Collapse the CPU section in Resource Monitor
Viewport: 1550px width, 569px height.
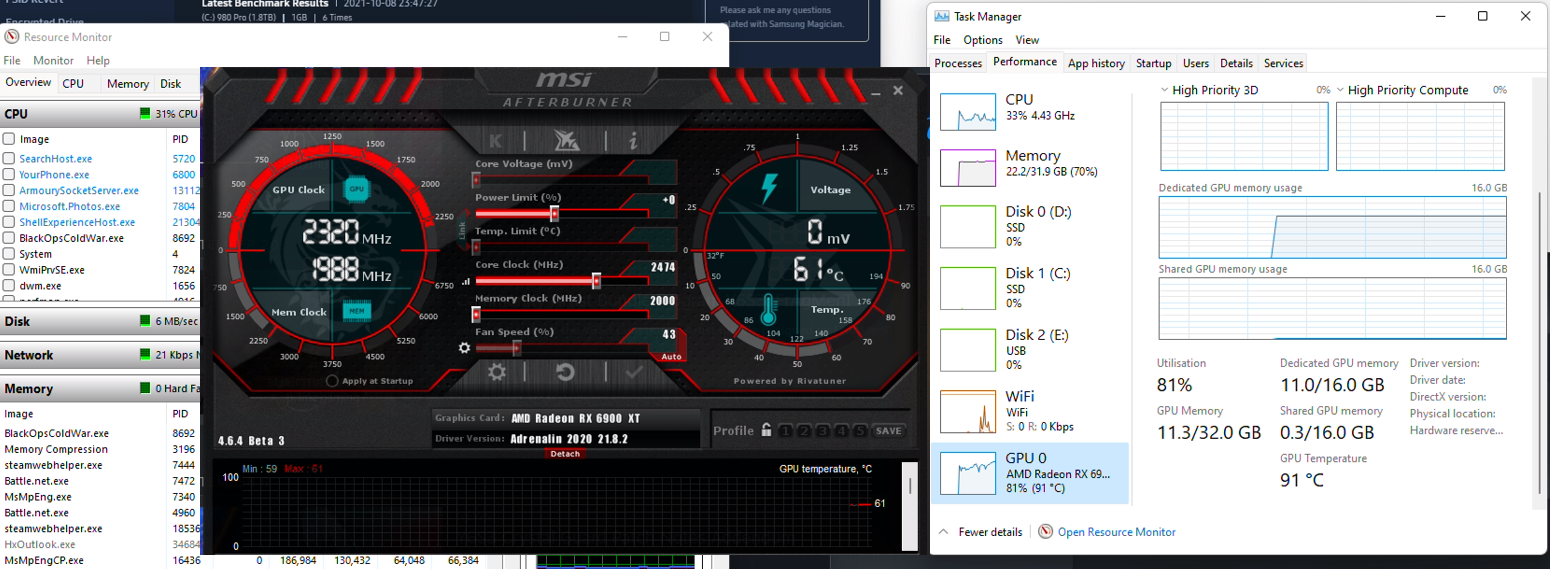100,114
